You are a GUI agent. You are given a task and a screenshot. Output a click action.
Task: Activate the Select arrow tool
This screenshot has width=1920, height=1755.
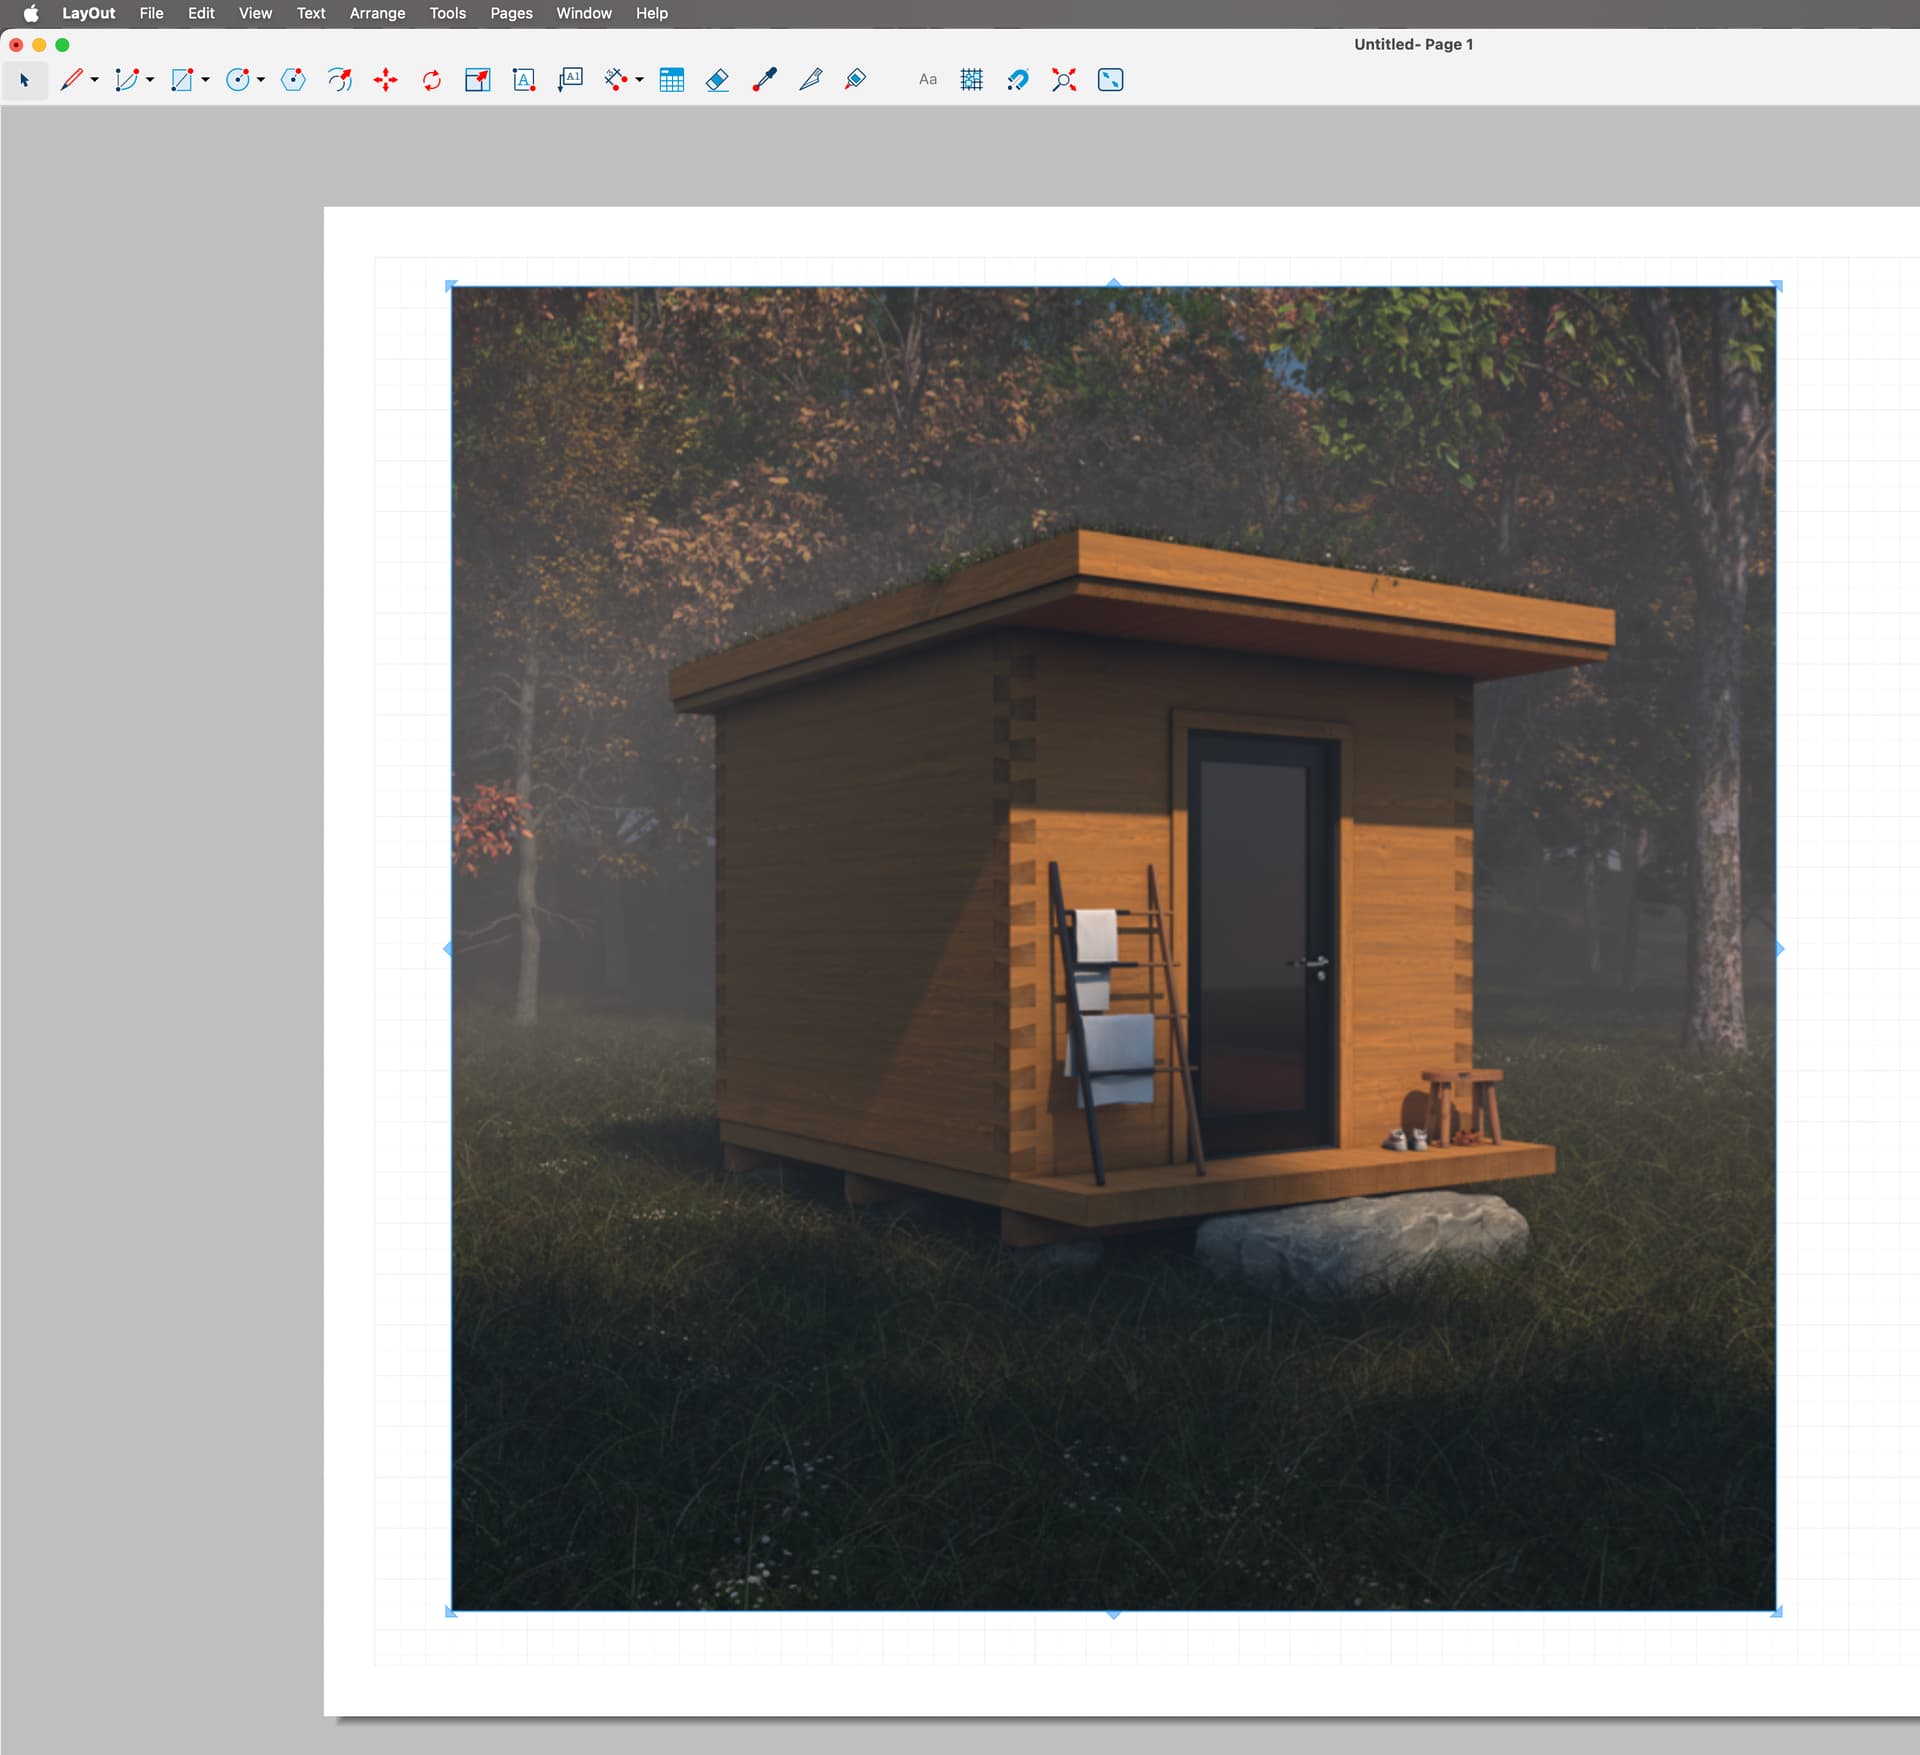(x=25, y=79)
